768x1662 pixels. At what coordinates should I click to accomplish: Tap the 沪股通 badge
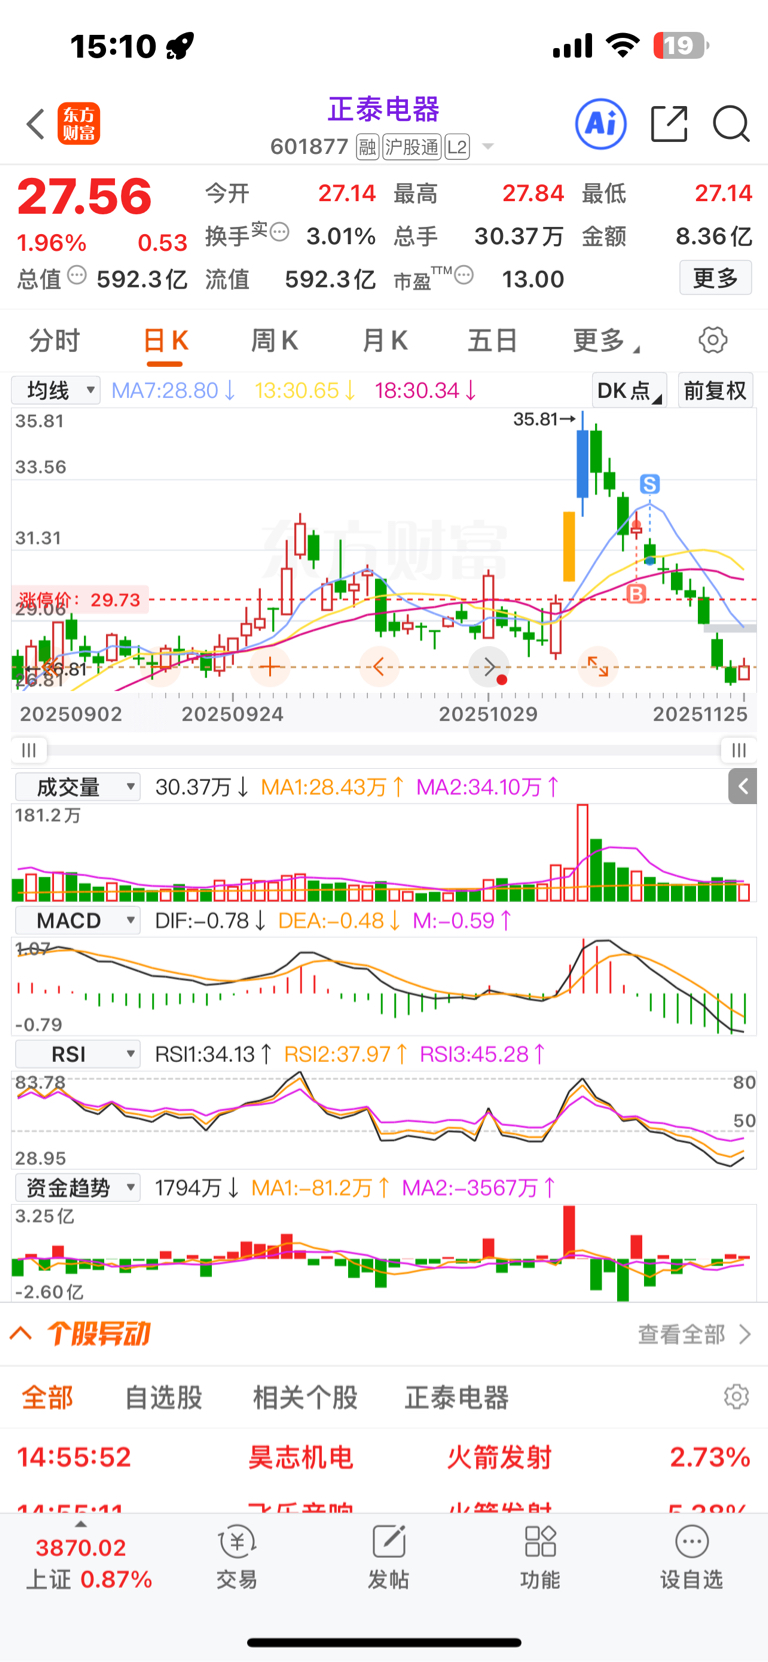click(x=412, y=147)
